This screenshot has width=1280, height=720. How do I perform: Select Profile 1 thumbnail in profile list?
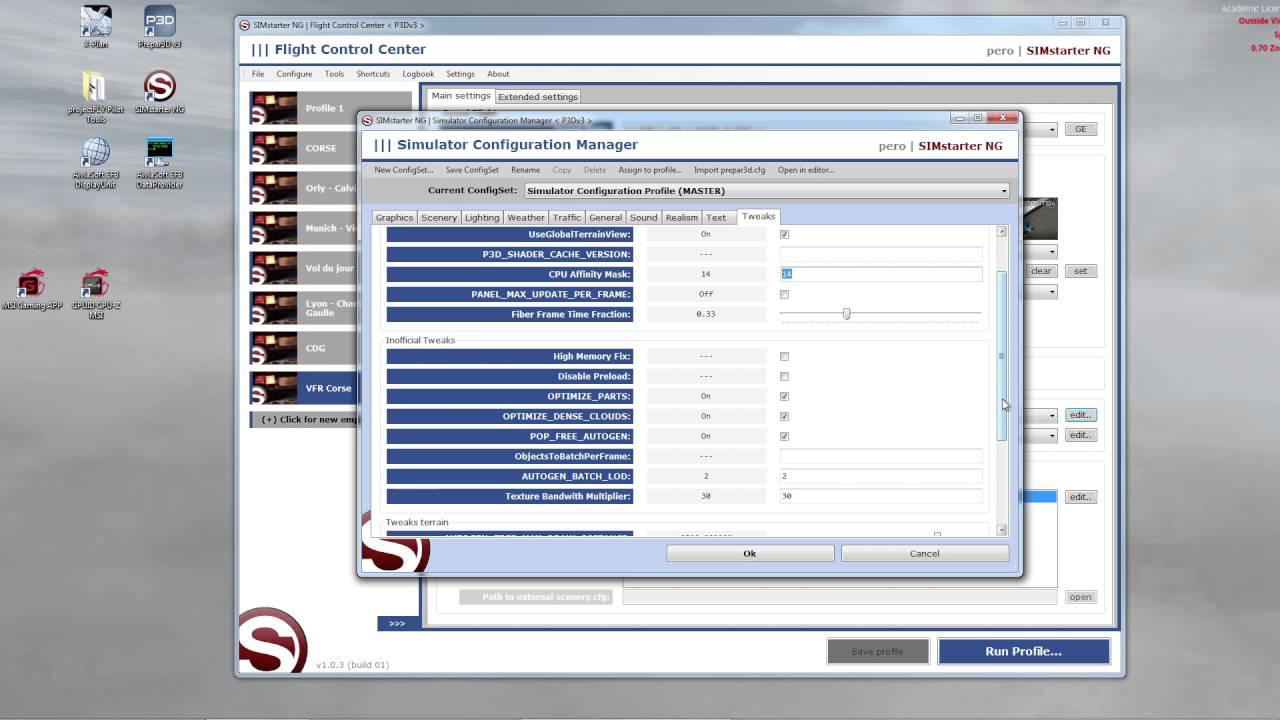(x=273, y=108)
